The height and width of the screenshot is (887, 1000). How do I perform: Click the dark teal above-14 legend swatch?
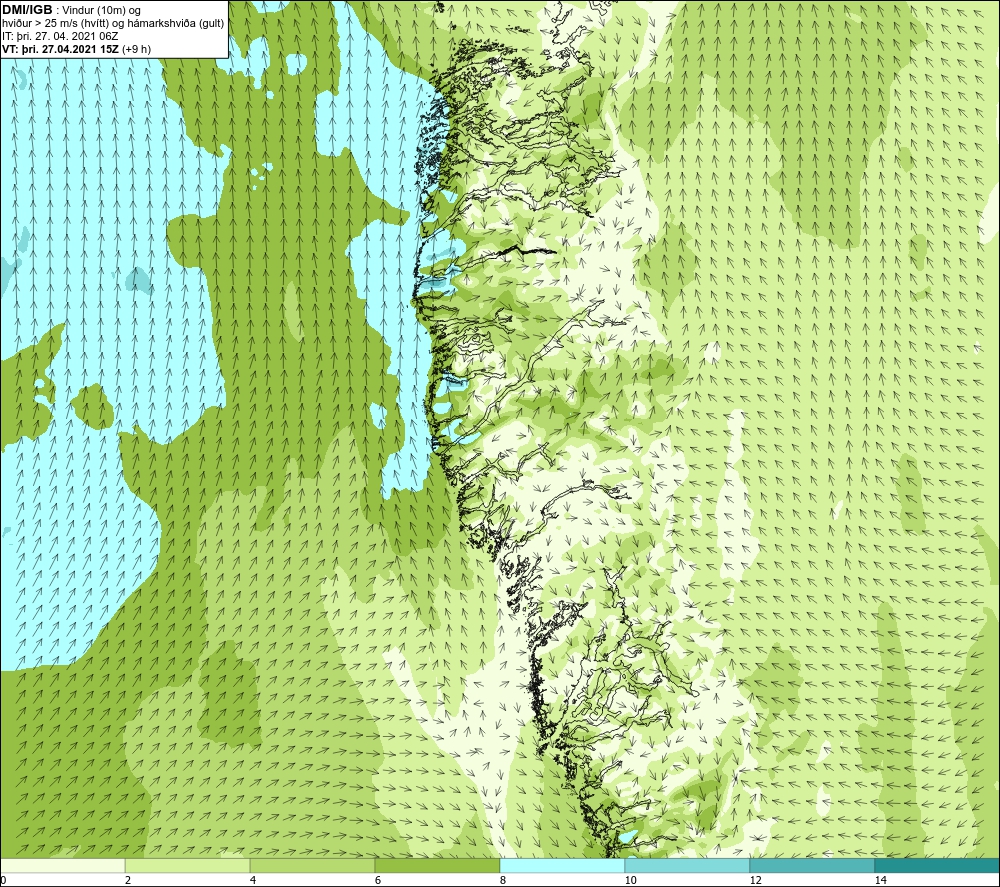[x=937, y=865]
